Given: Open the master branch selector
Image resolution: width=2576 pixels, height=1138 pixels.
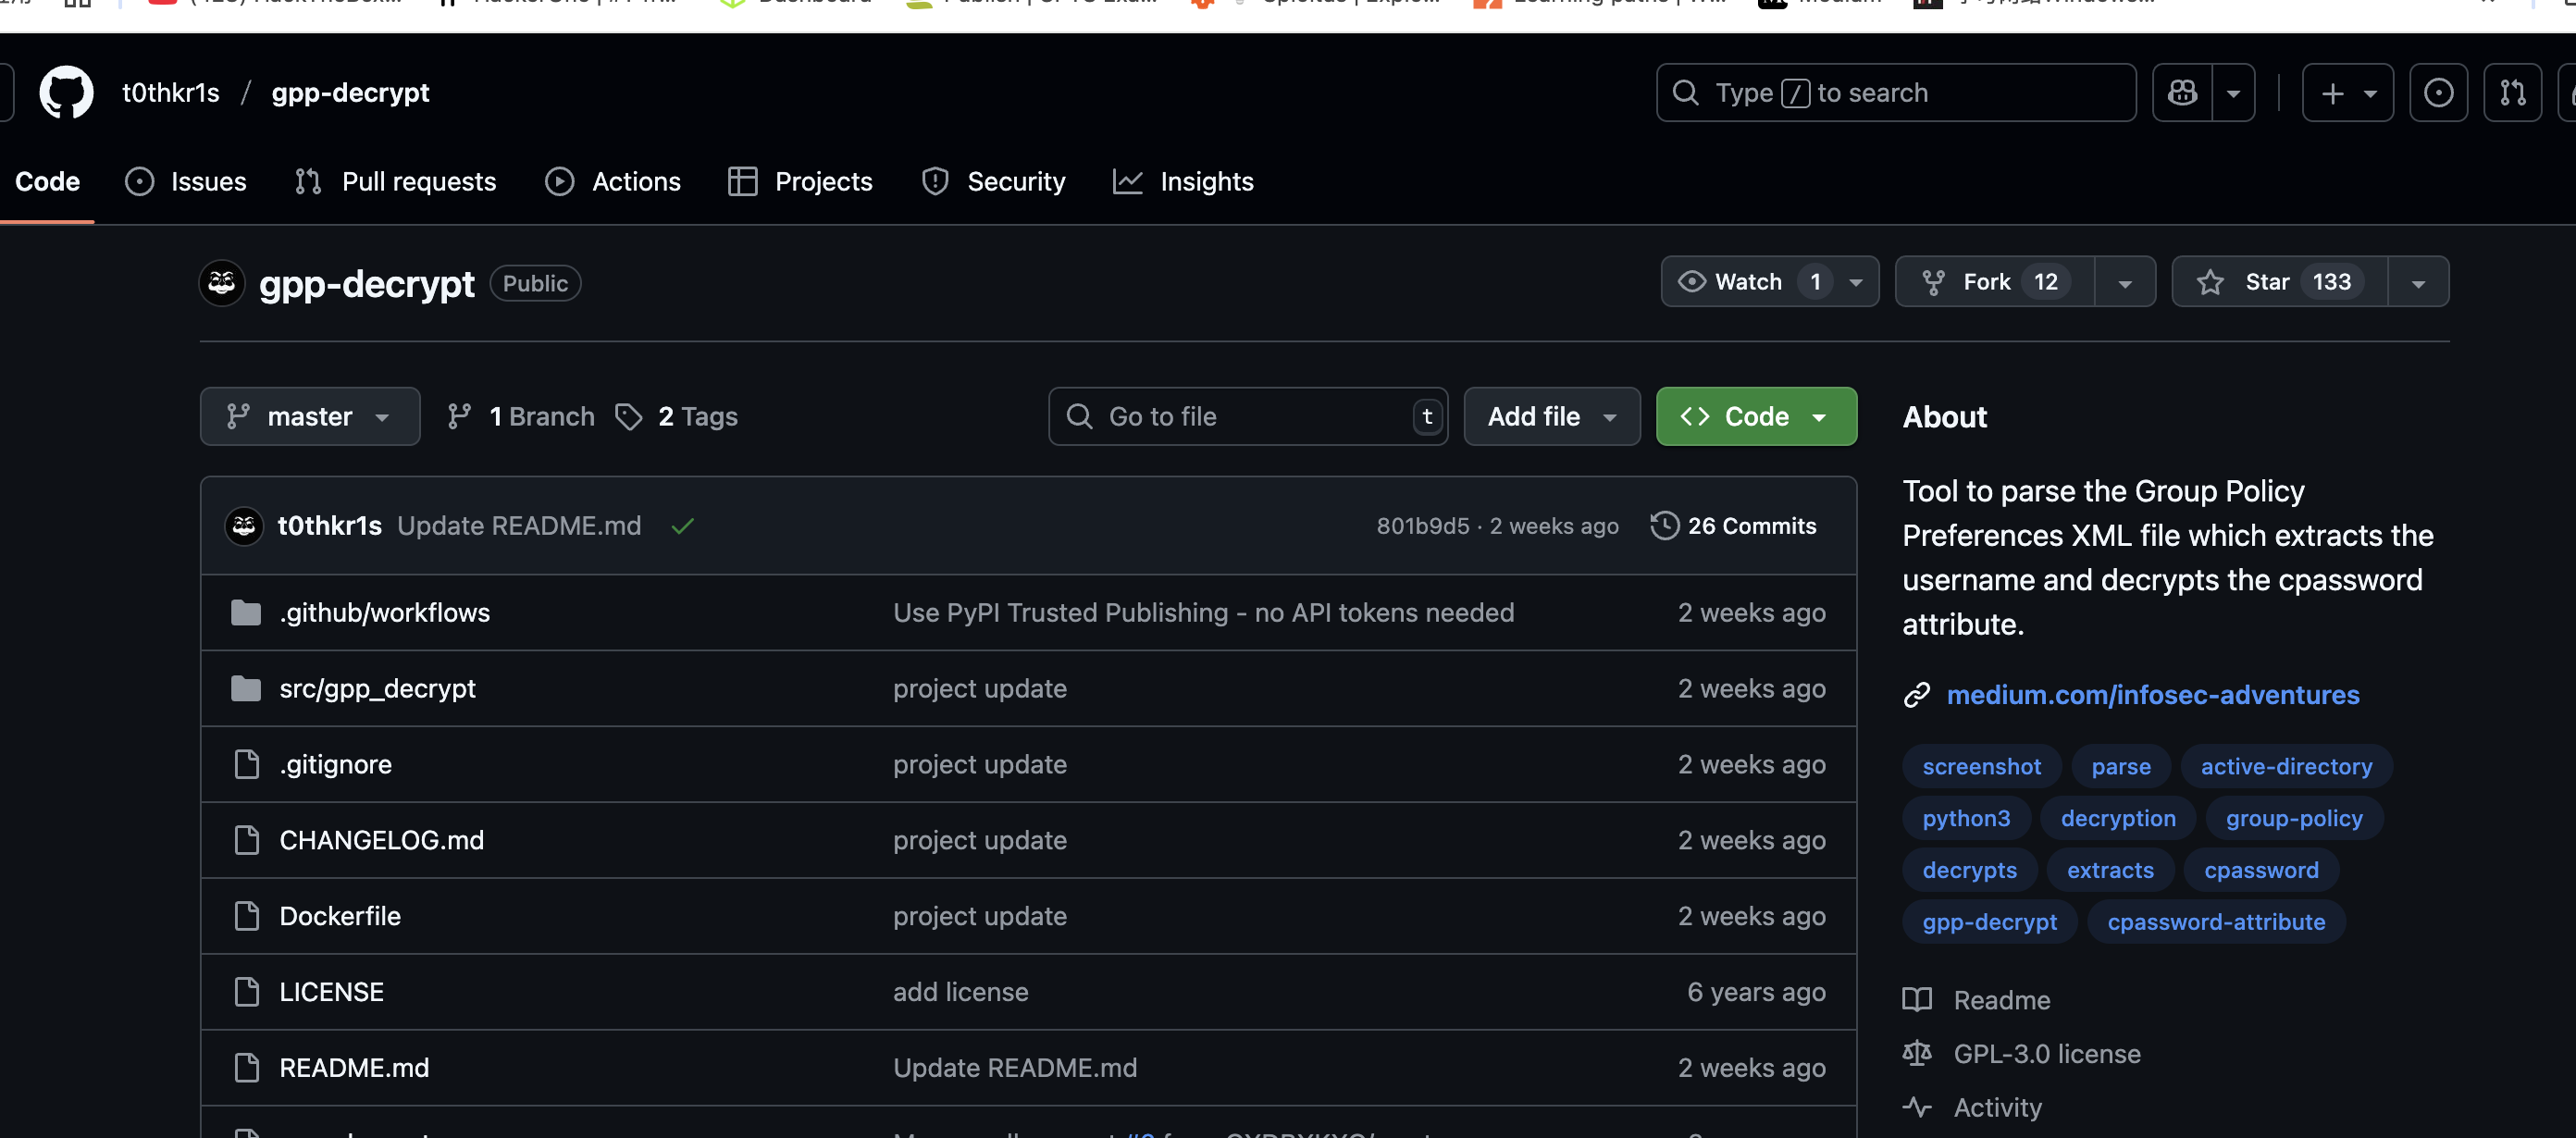Looking at the screenshot, I should click(310, 416).
